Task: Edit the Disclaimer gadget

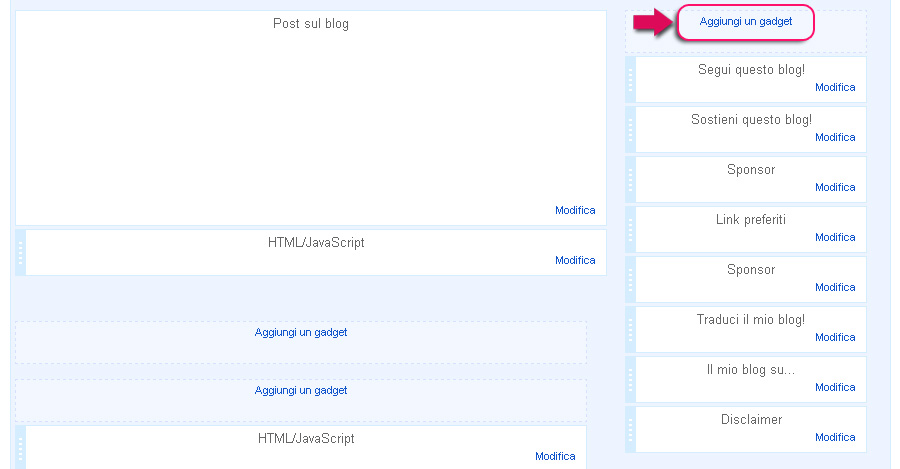Action: coord(835,437)
